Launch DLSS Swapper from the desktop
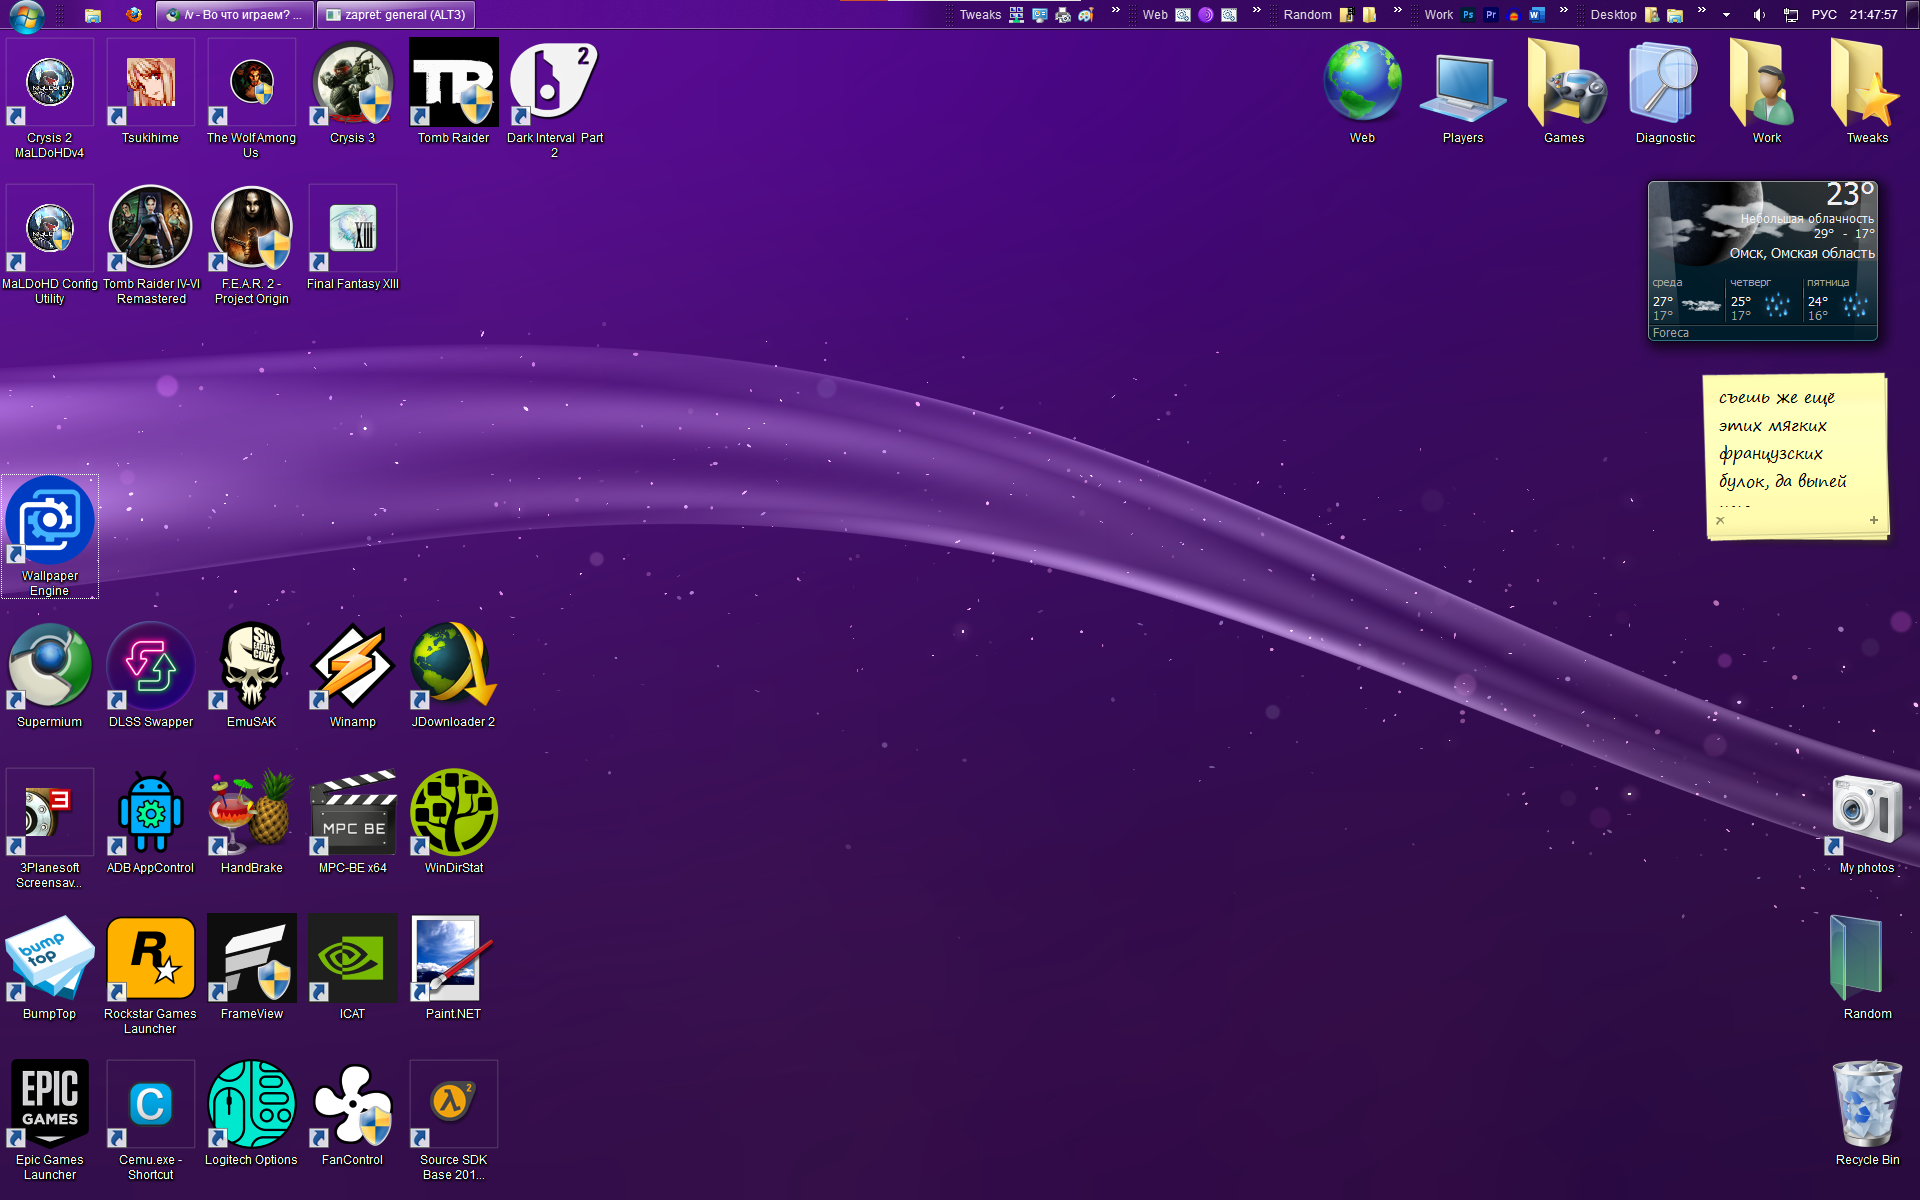Image resolution: width=1920 pixels, height=1200 pixels. coord(150,667)
